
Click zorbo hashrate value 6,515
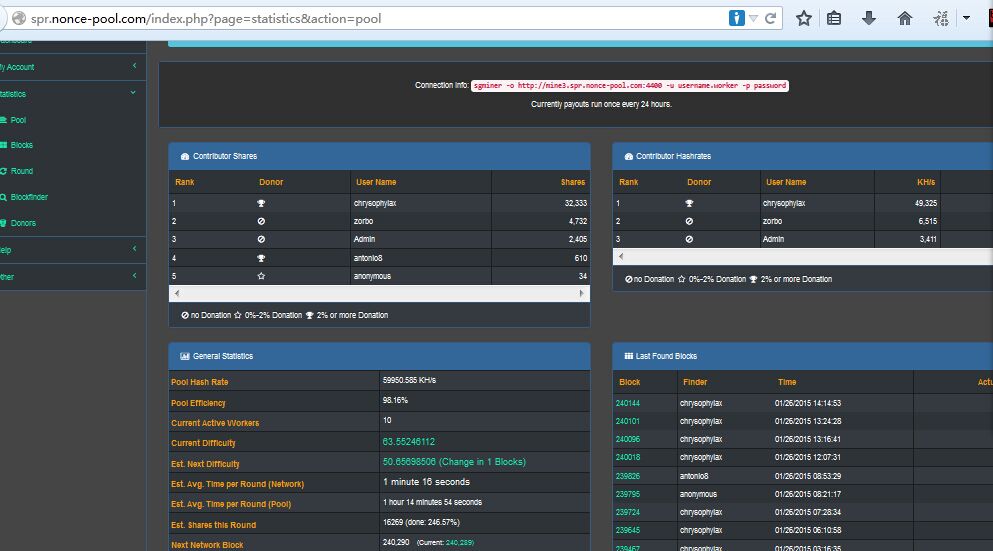click(x=927, y=221)
